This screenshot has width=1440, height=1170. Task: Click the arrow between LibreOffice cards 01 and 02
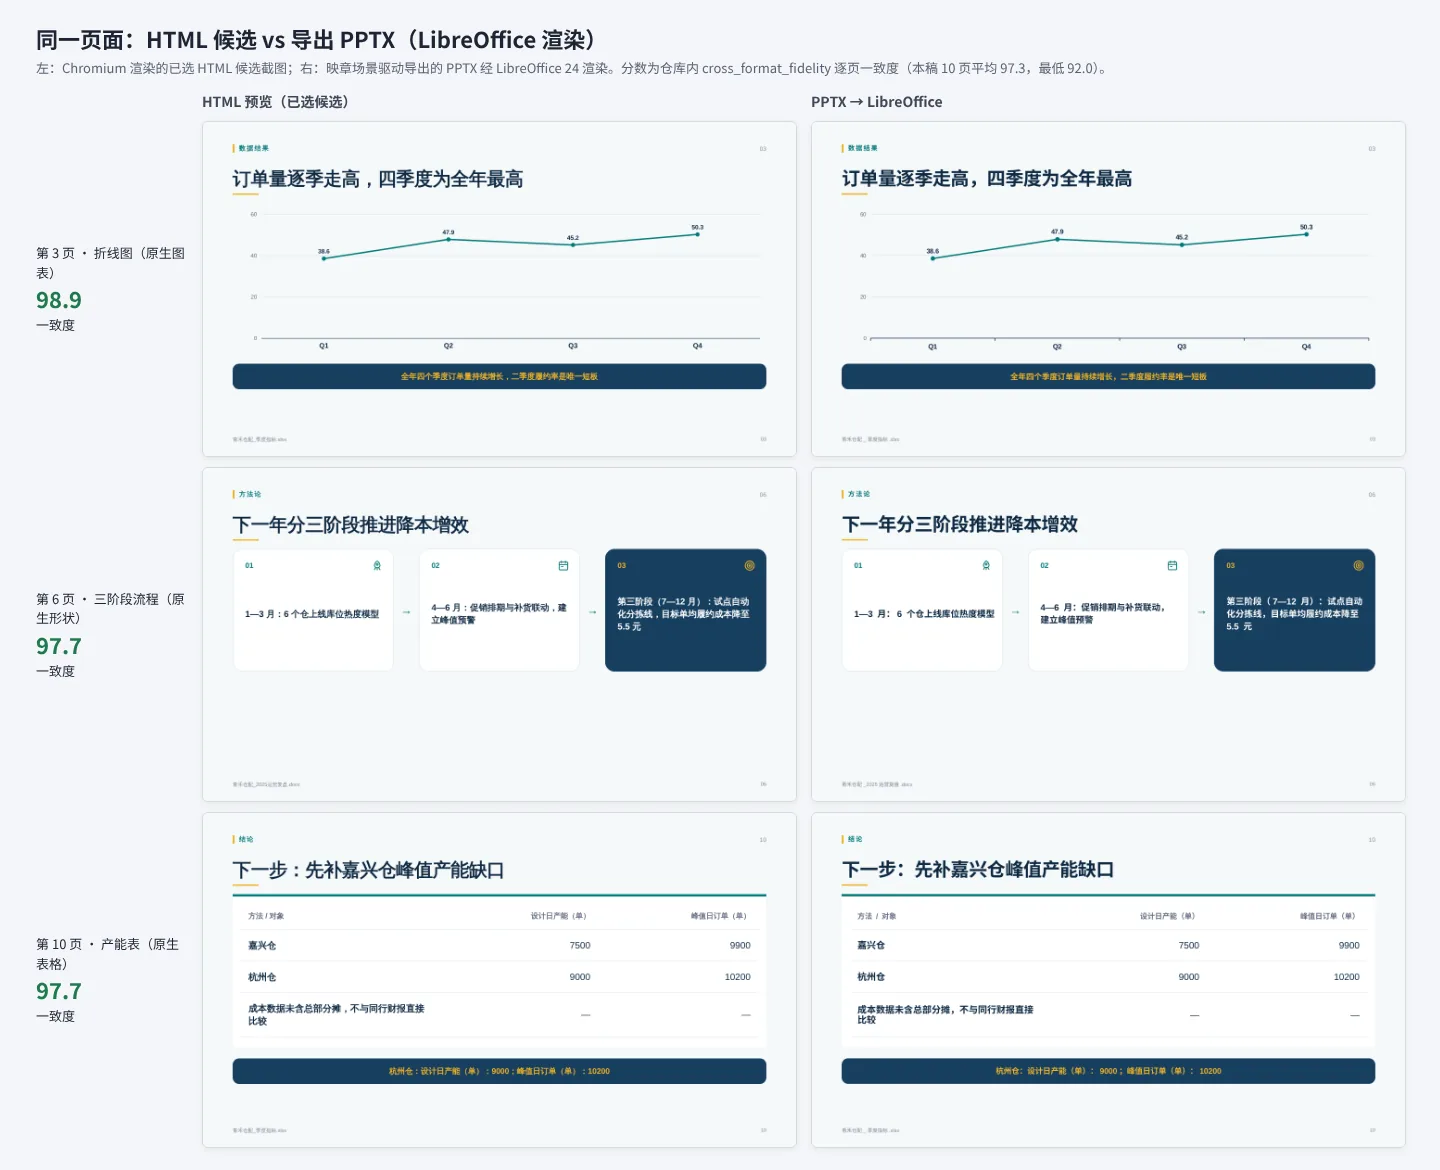click(x=1015, y=612)
